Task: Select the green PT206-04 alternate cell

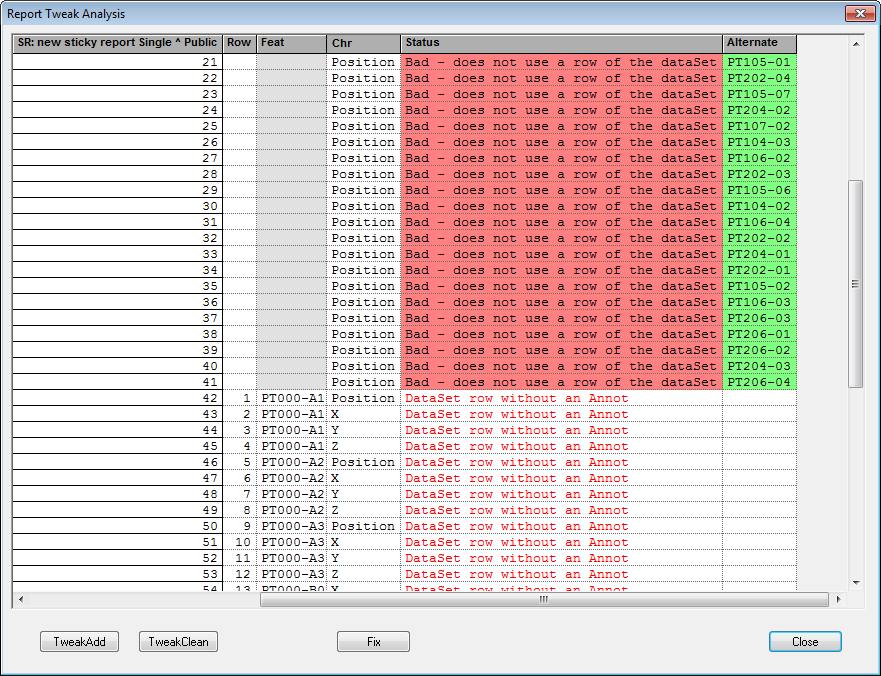Action: click(x=759, y=382)
